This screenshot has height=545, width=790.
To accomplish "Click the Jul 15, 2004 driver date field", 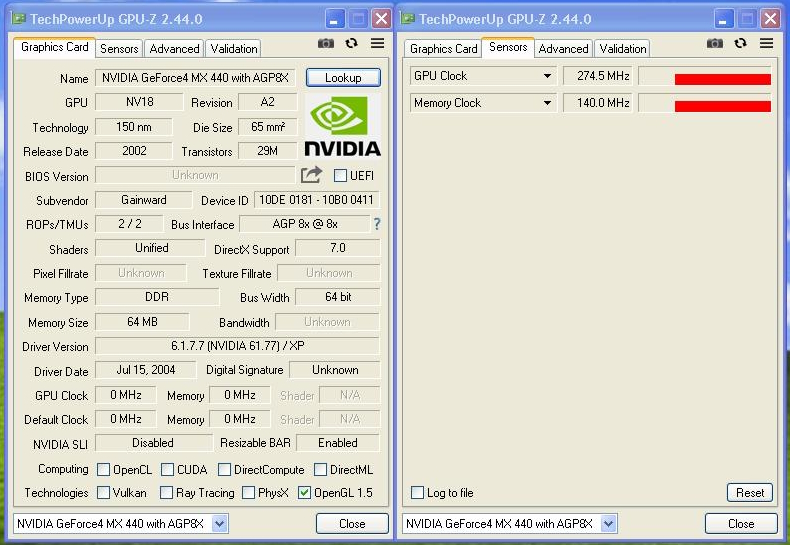I will [x=146, y=370].
